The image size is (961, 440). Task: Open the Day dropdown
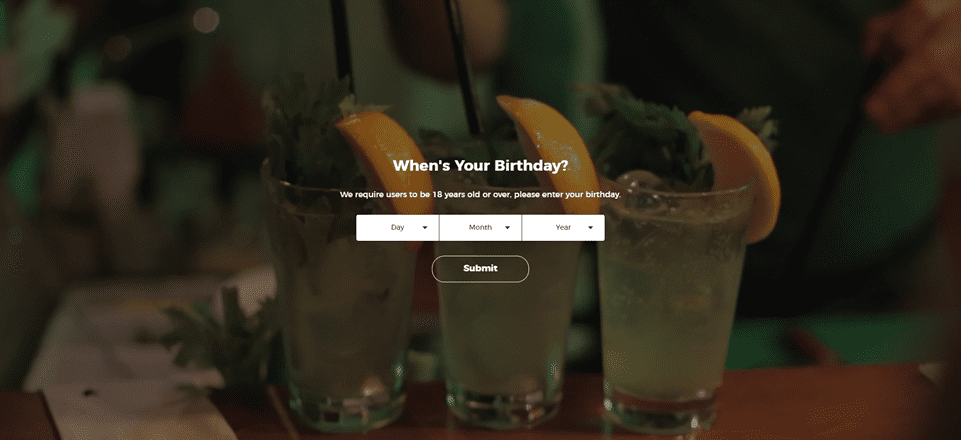pyautogui.click(x=397, y=227)
